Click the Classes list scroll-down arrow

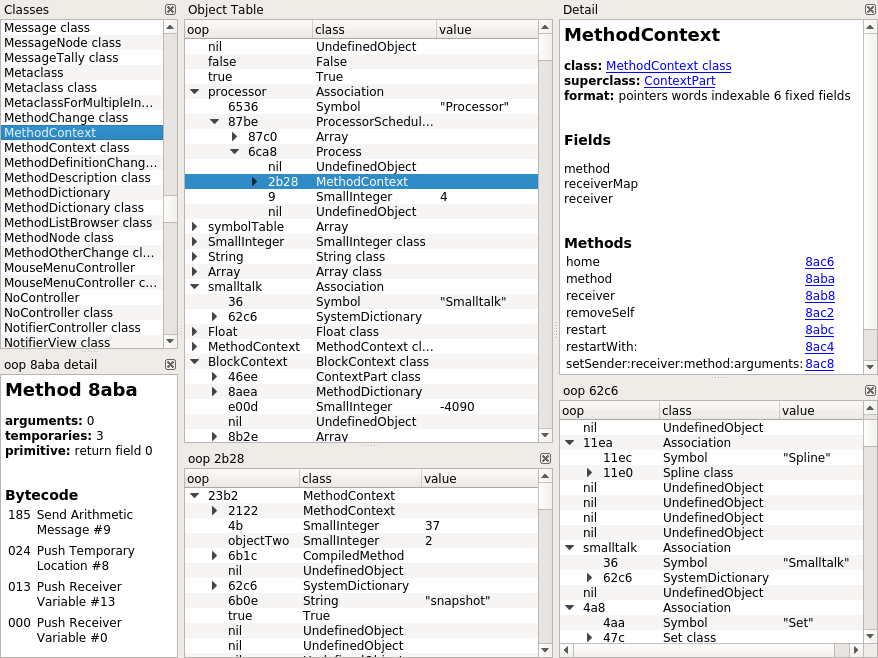pos(170,341)
